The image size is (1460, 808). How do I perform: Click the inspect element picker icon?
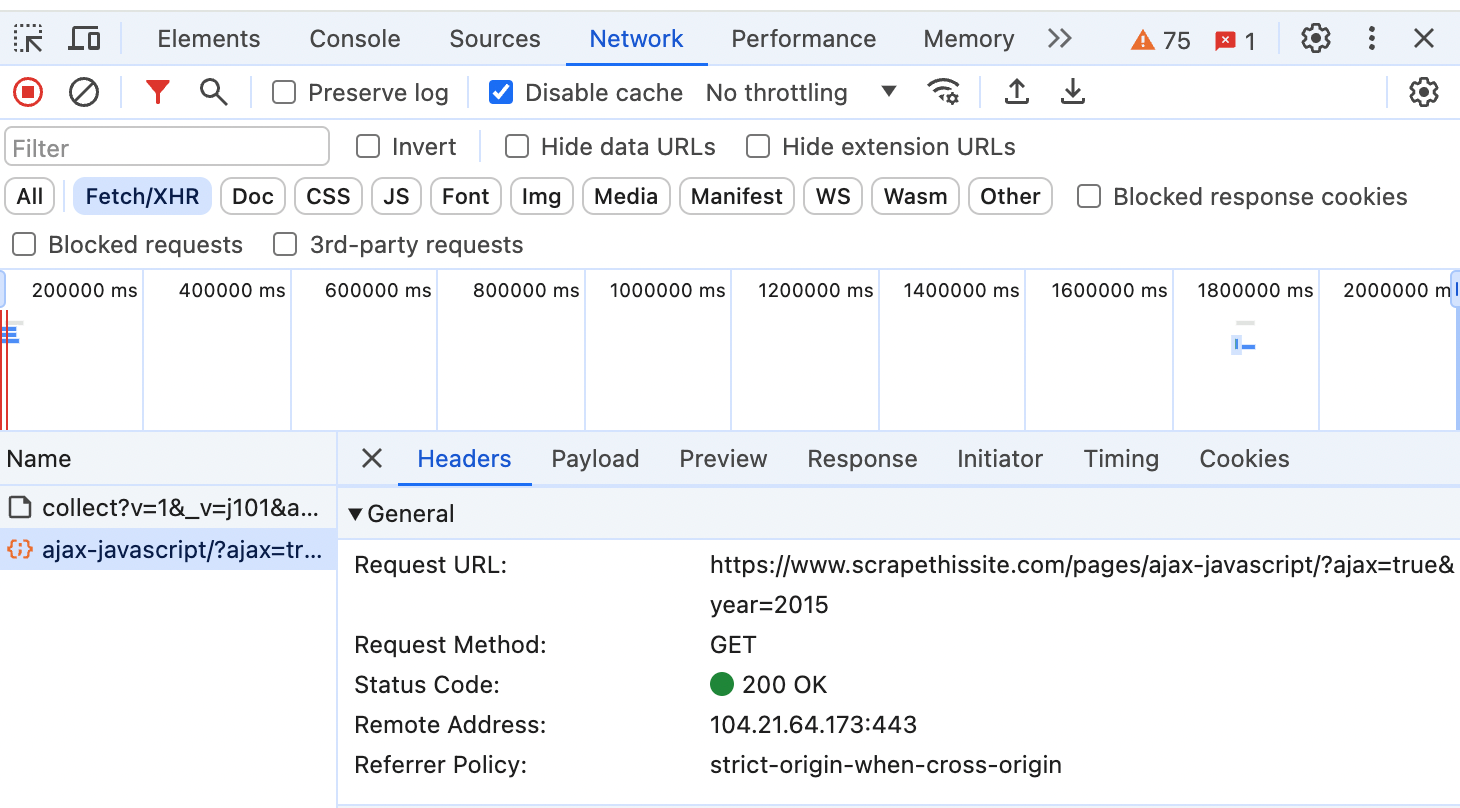pyautogui.click(x=28, y=39)
